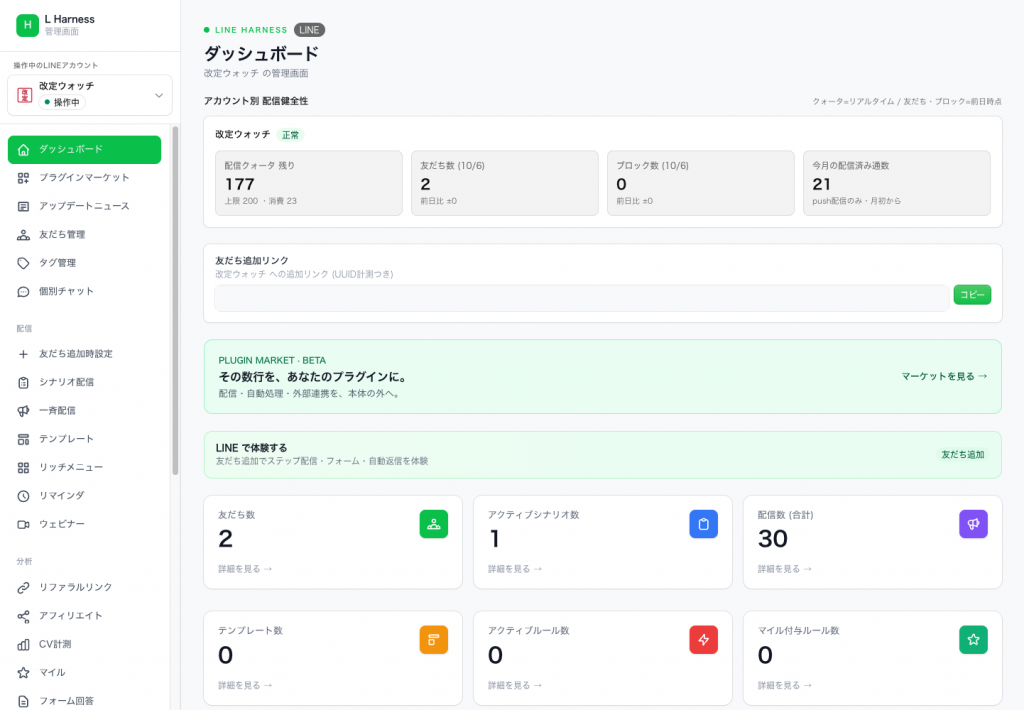
Task: Click the LINE badge beside LINE HARNESS
Action: pos(310,30)
